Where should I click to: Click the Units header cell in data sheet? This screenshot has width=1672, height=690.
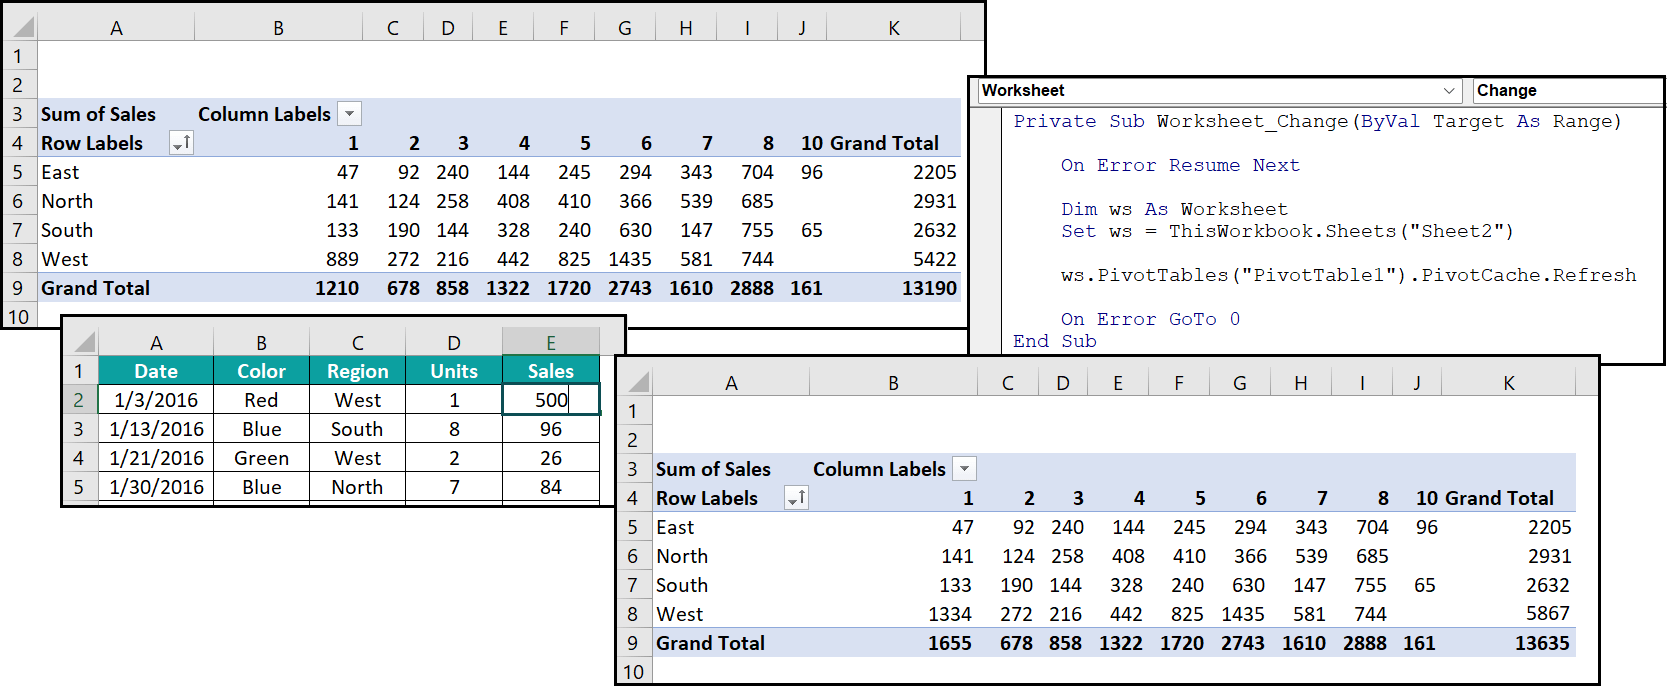click(x=454, y=371)
